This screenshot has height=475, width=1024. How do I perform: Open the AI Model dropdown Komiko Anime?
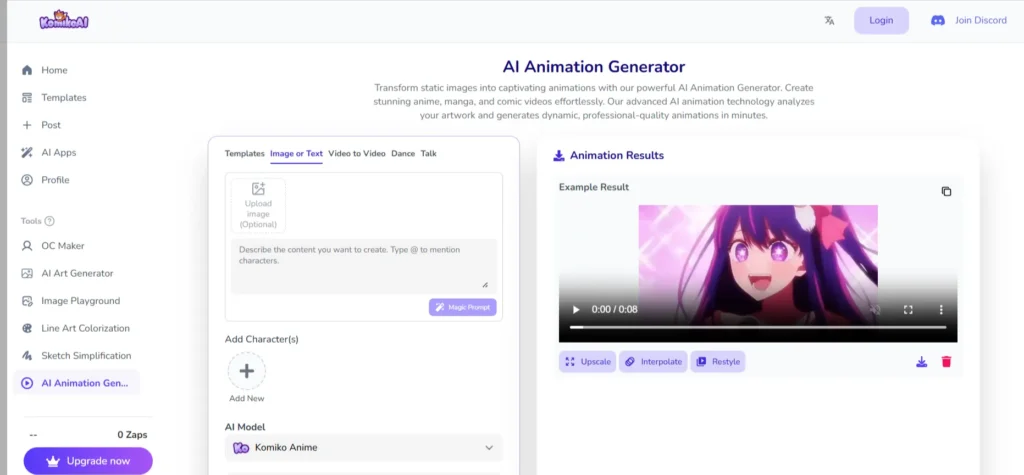tap(364, 448)
